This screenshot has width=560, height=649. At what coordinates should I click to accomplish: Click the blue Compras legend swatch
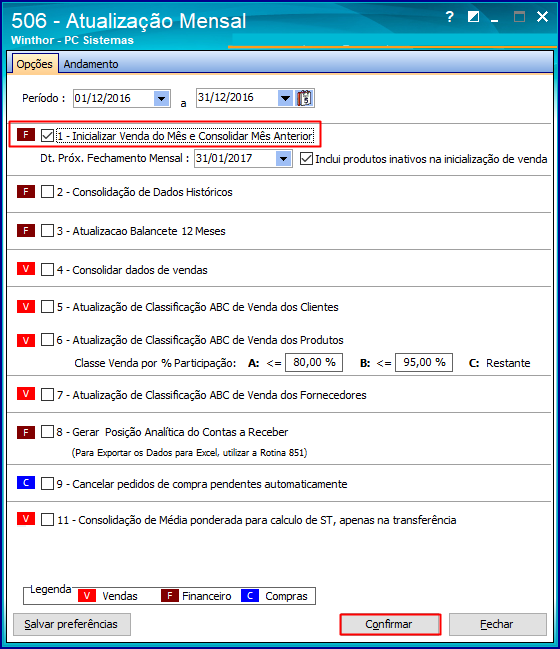[x=250, y=596]
